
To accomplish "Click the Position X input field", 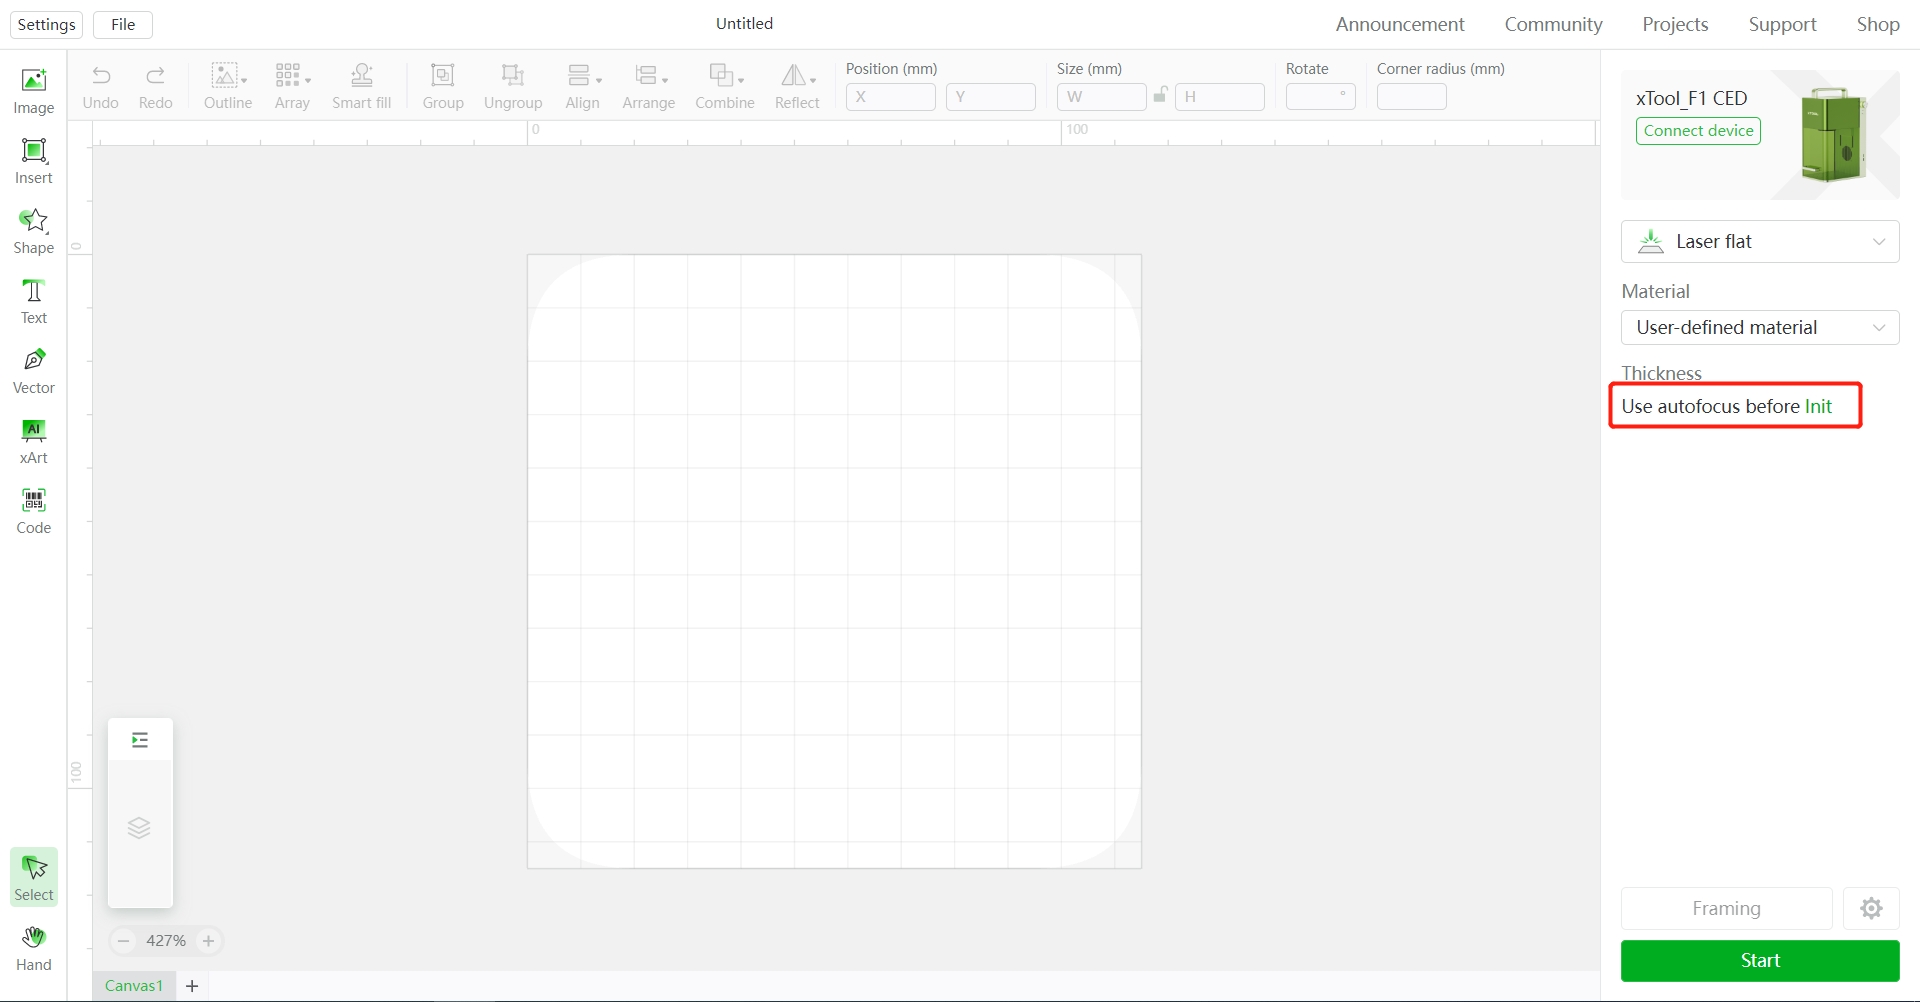I will click(891, 97).
